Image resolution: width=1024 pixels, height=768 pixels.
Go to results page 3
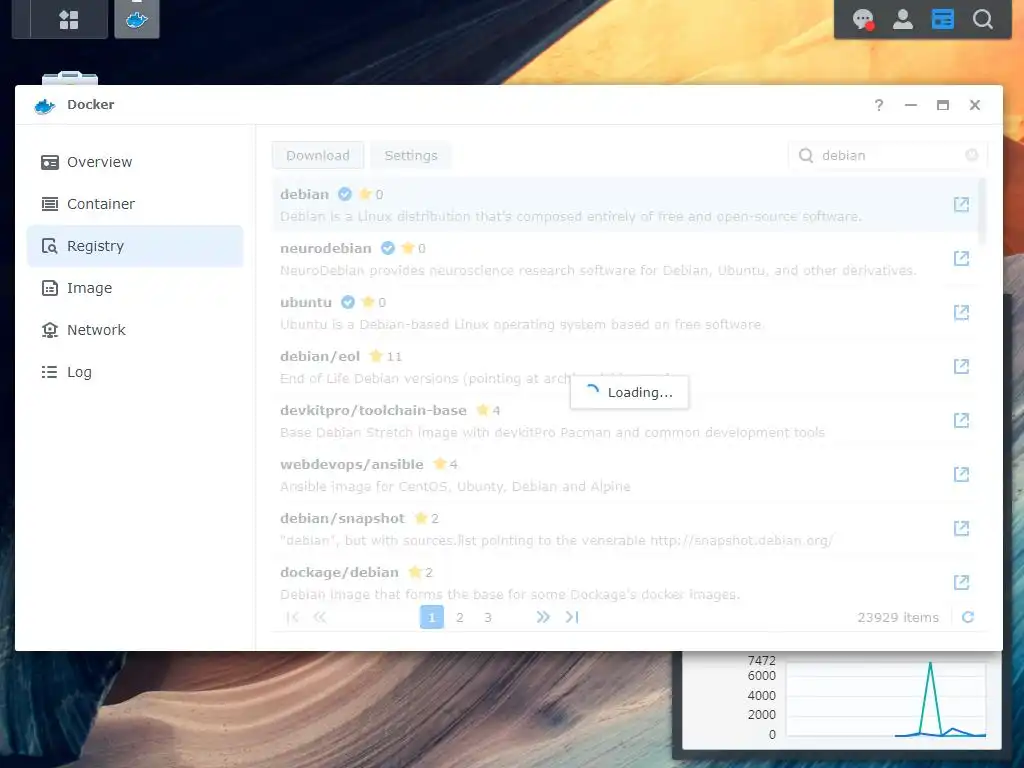[488, 617]
